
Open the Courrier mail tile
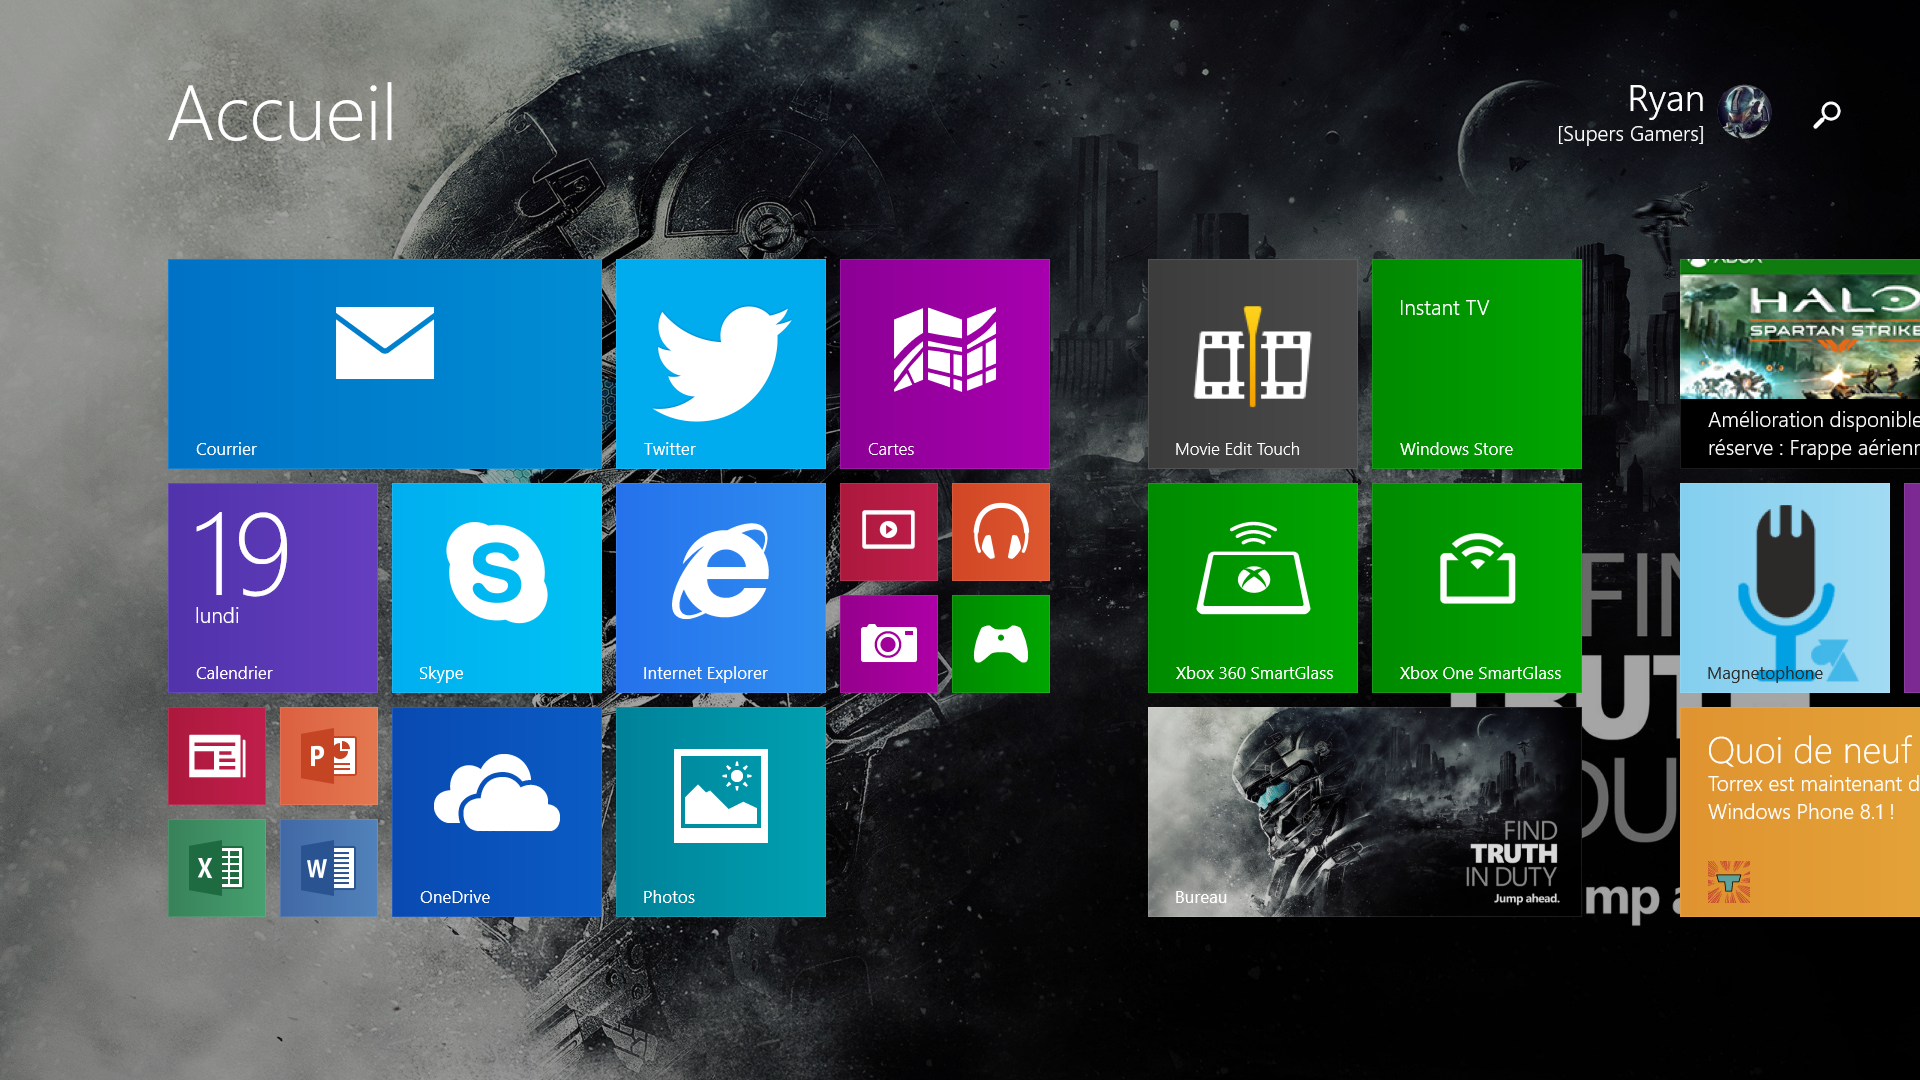pyautogui.click(x=385, y=364)
